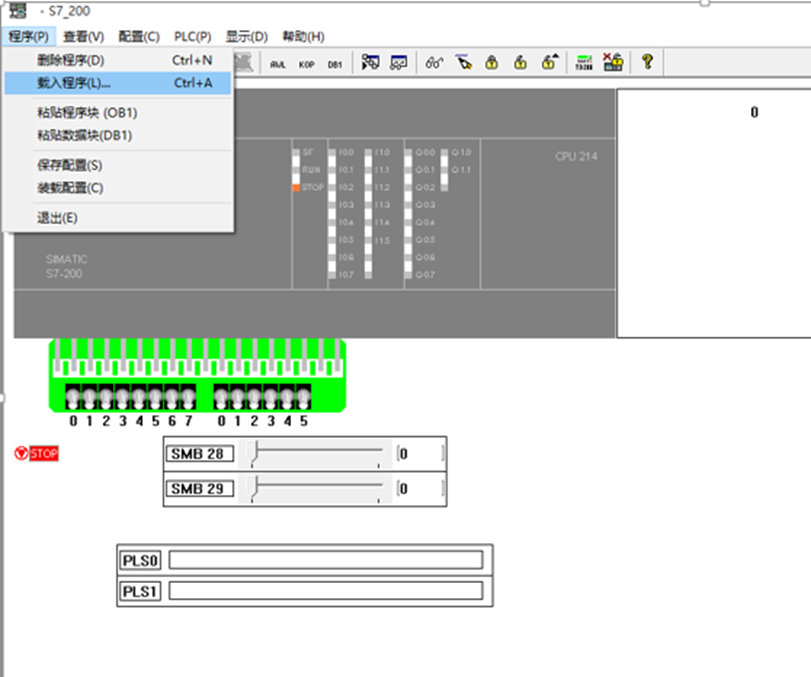
Task: Click the SMB 28 value field
Action: click(x=420, y=454)
